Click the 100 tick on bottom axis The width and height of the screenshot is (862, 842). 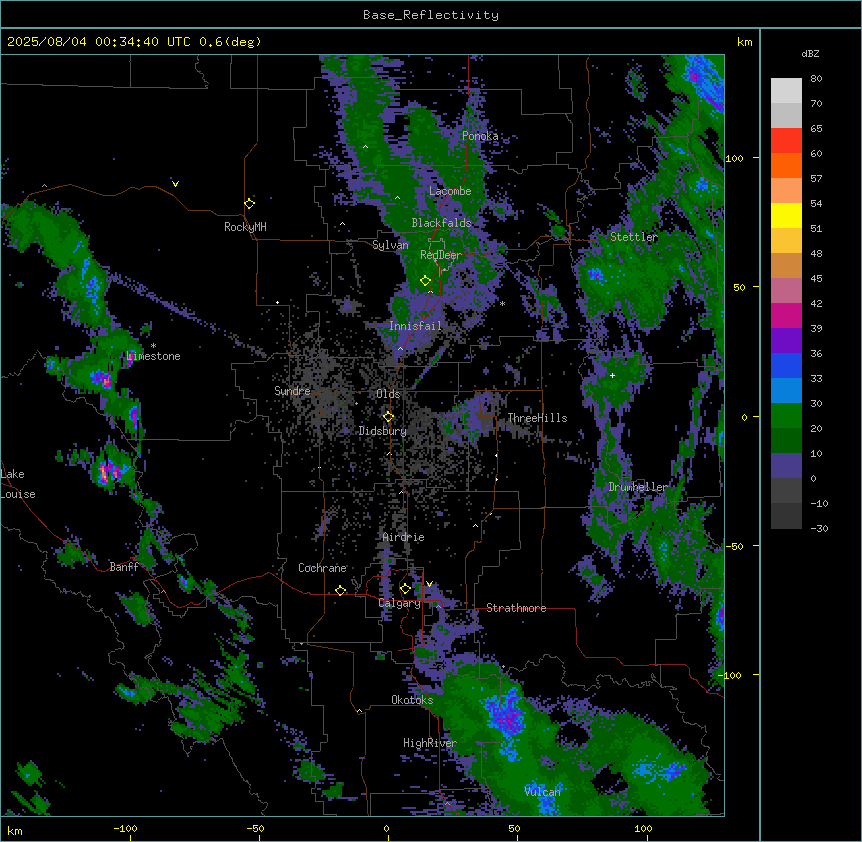643,828
